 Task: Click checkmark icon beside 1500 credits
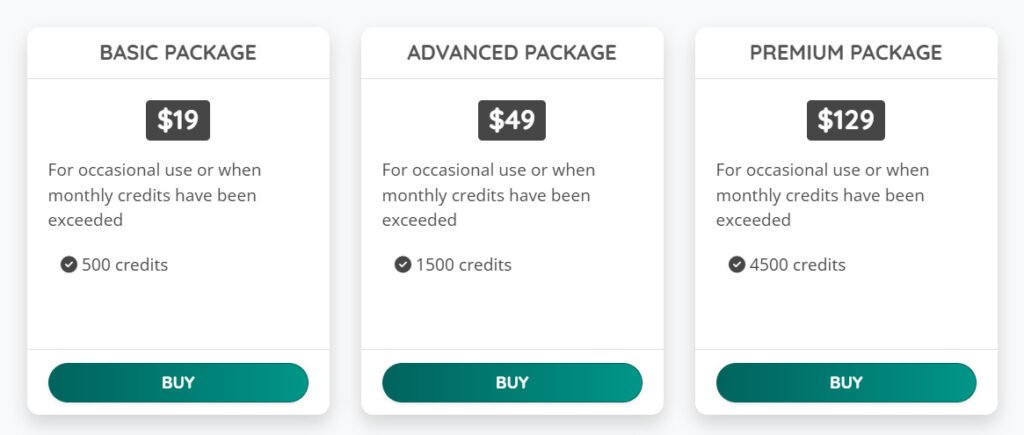click(403, 265)
